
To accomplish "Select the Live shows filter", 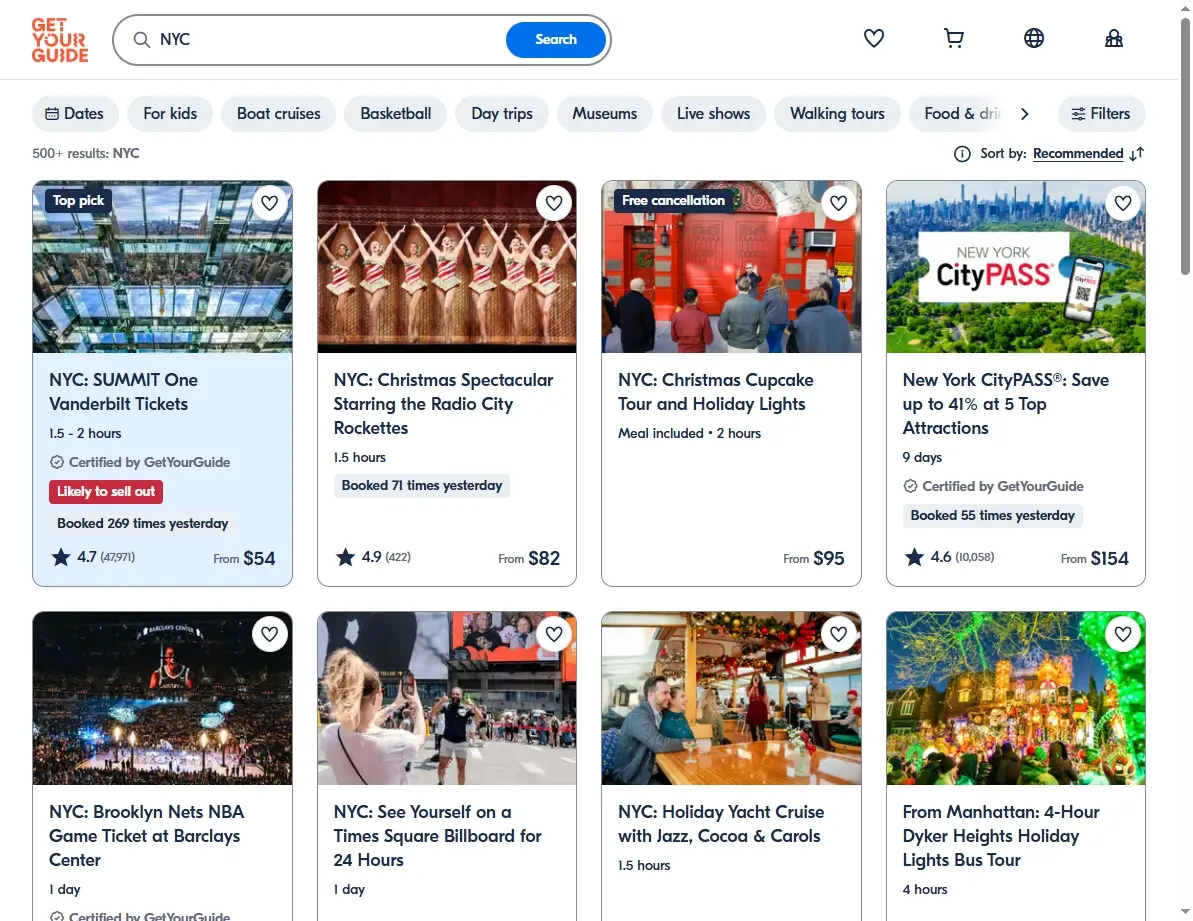I will click(713, 113).
